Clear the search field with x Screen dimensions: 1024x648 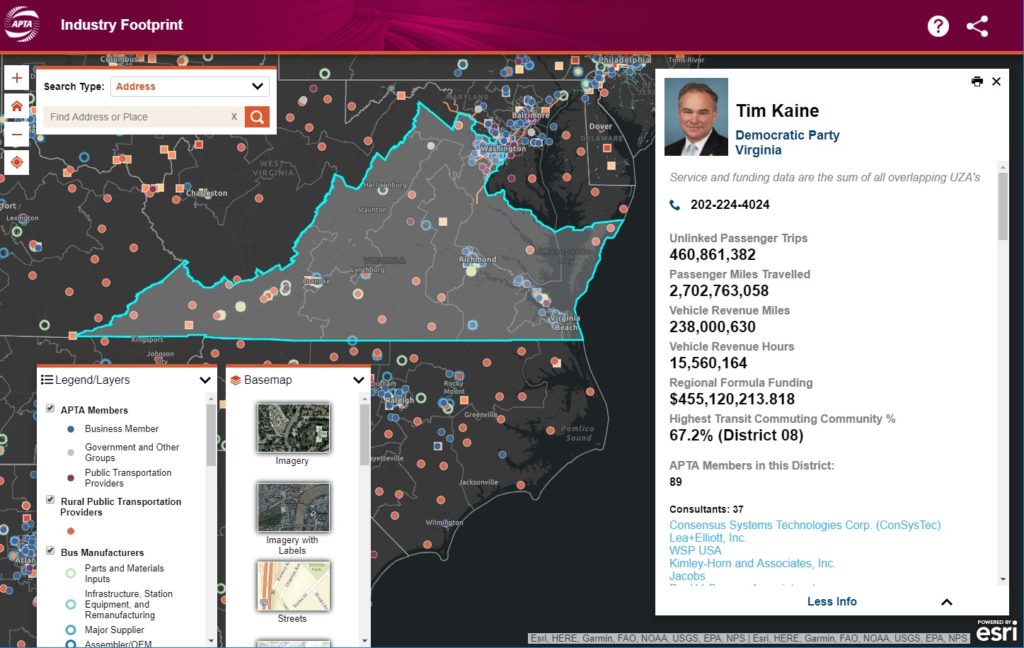[234, 117]
